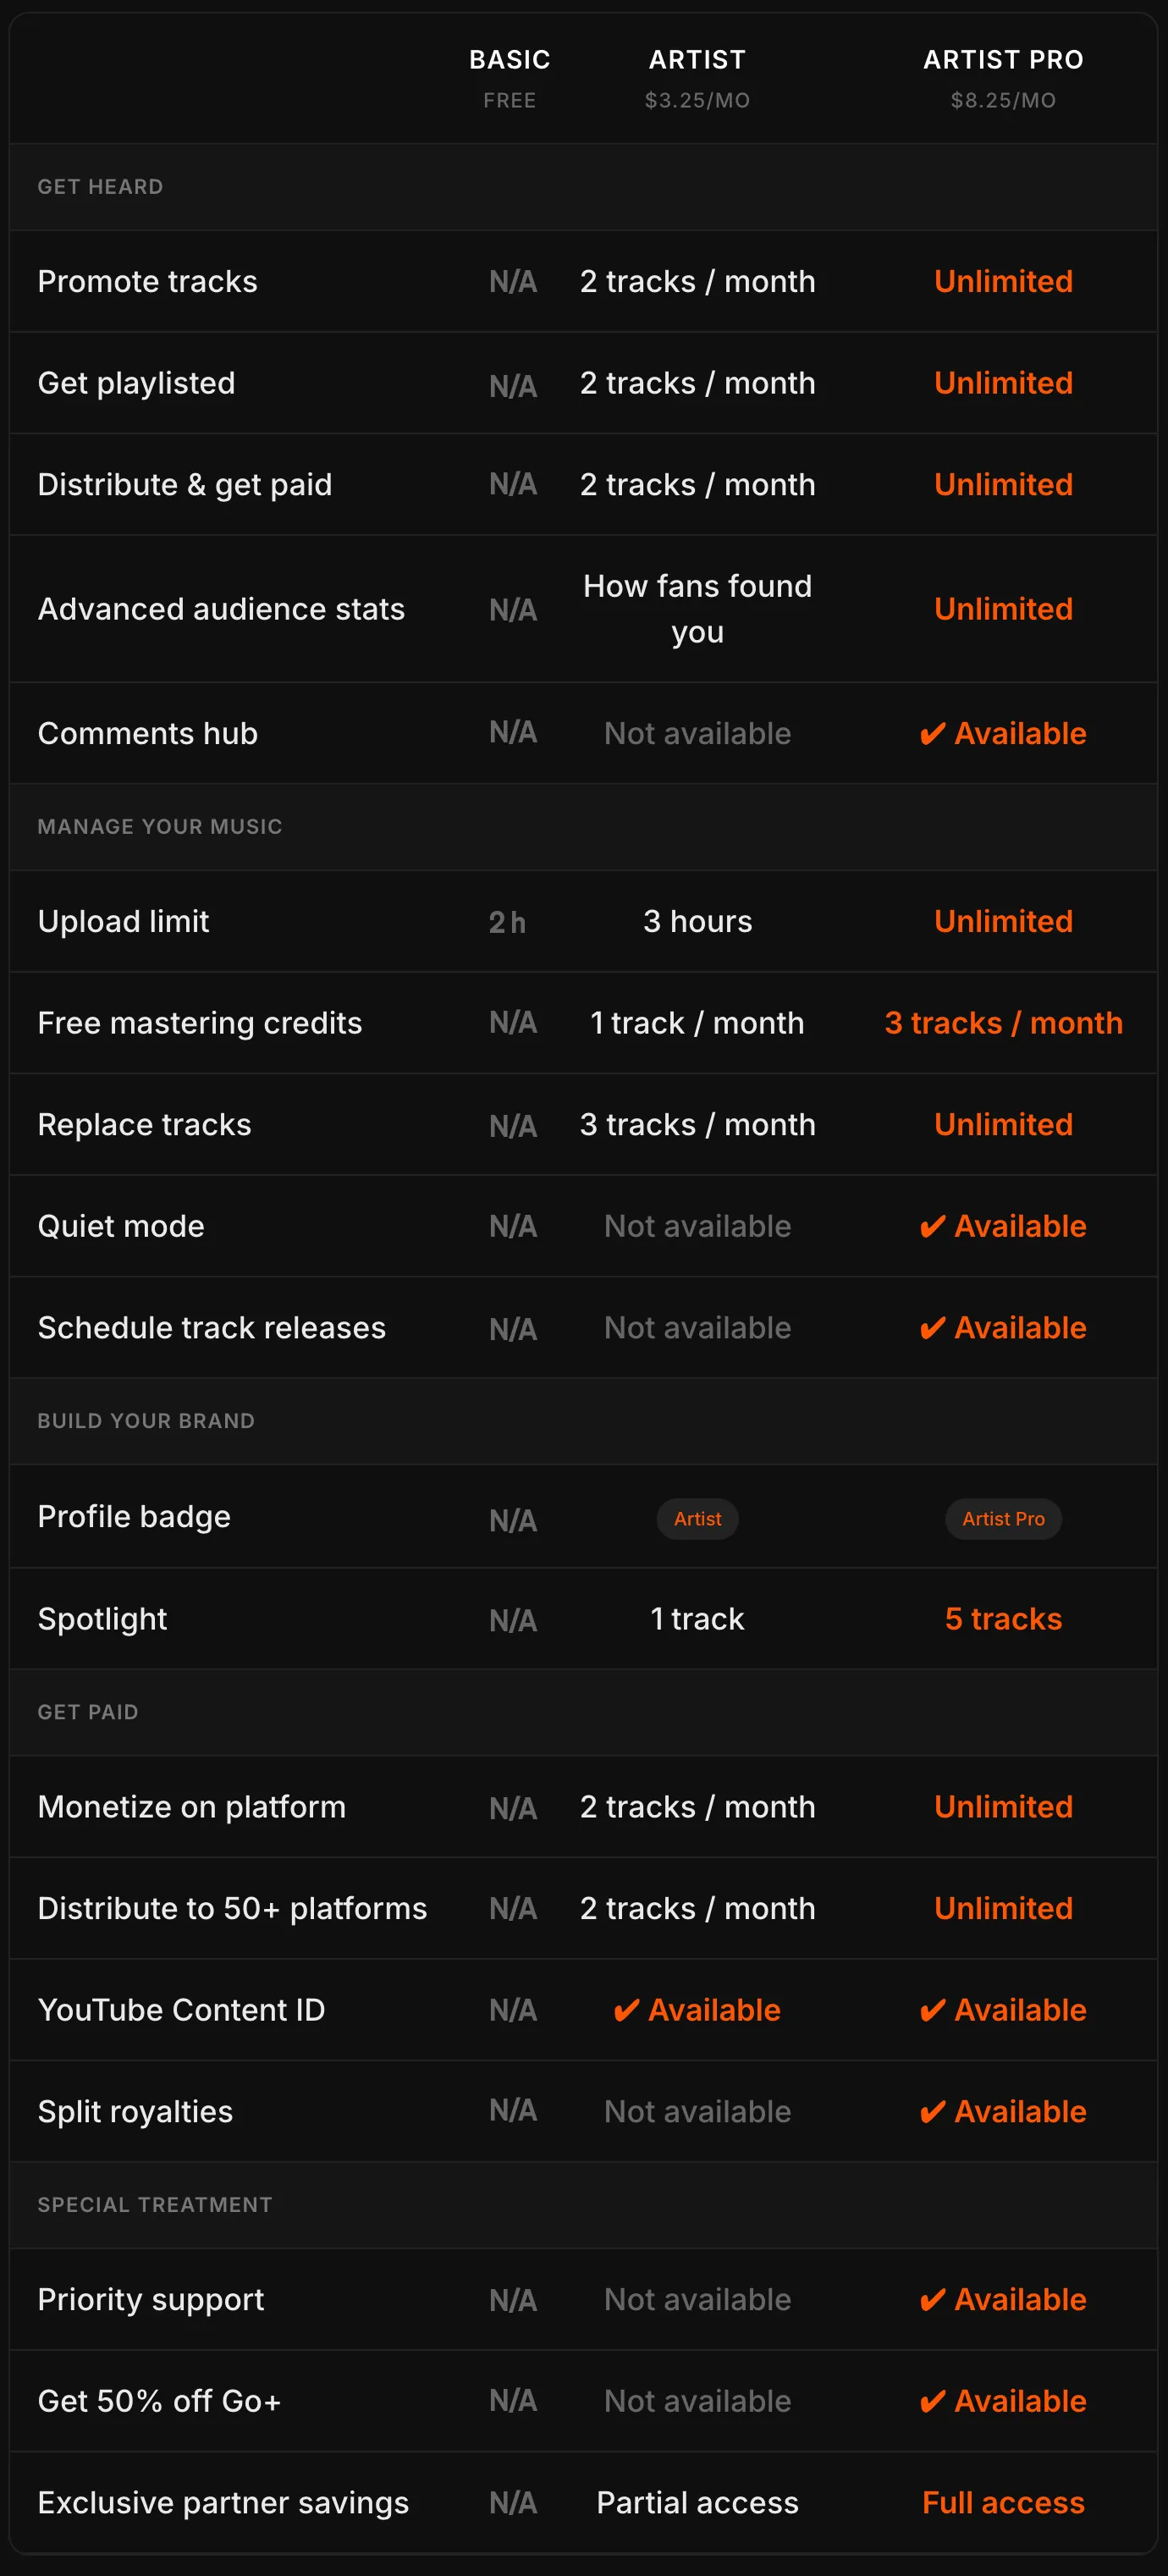Click Full access under Exclusive partner savings
This screenshot has height=2576, width=1168.
(x=1003, y=2502)
